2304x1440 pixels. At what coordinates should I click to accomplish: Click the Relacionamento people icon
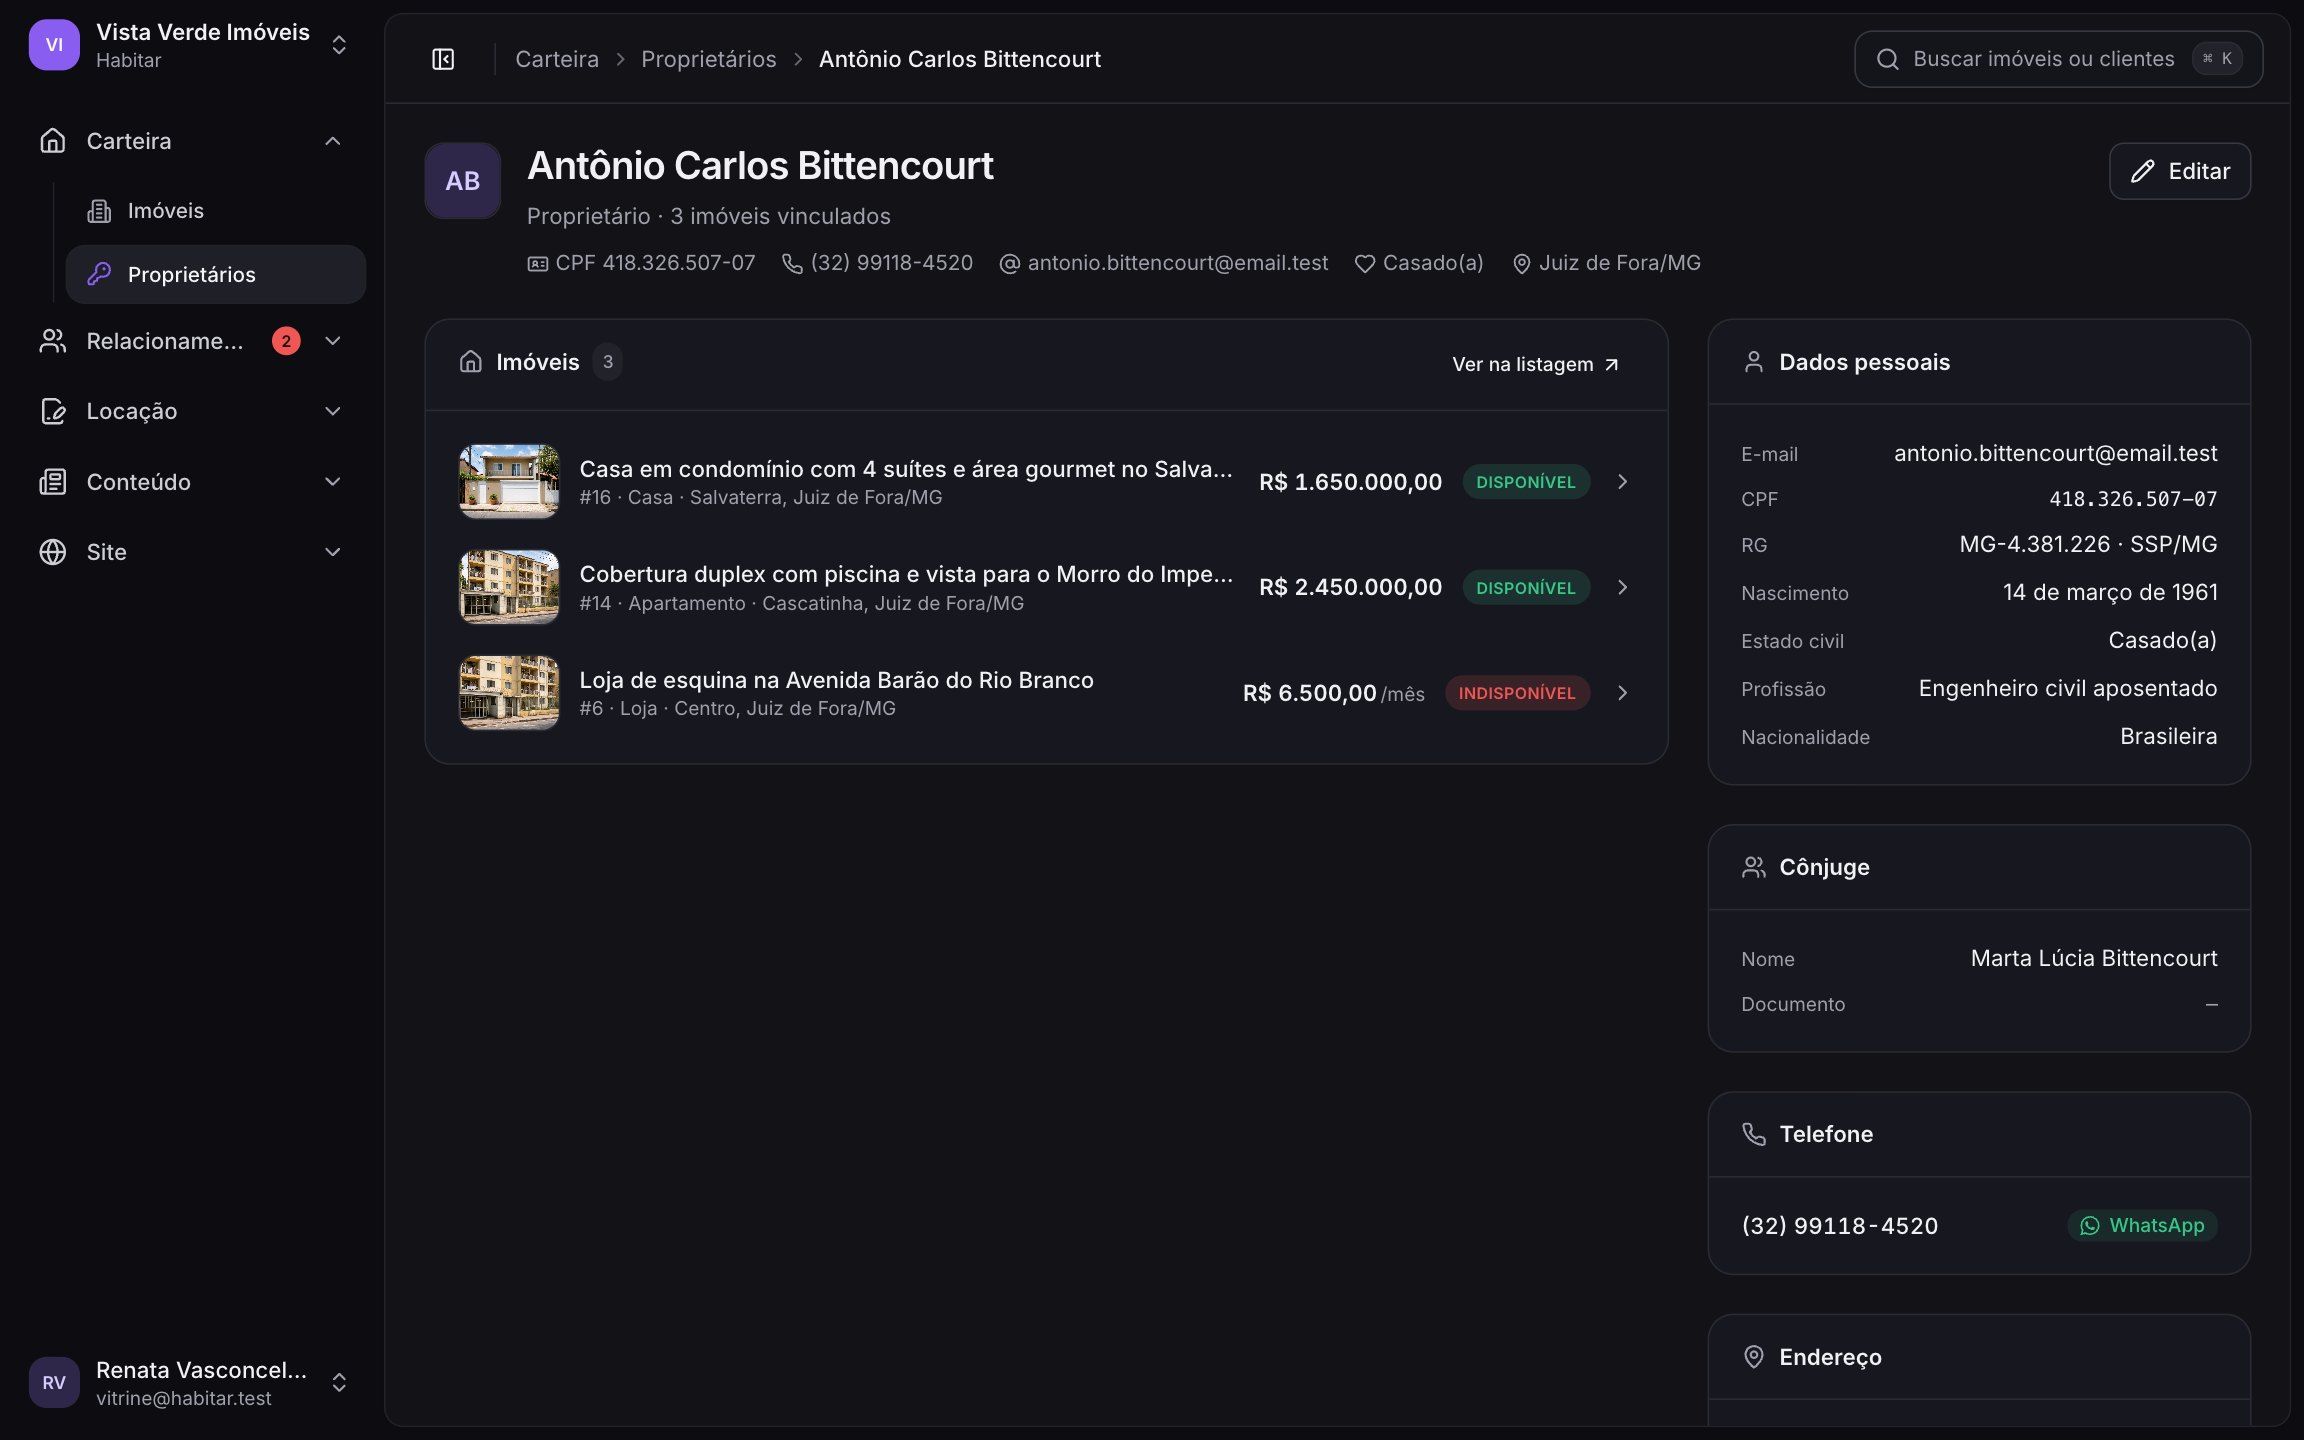pyautogui.click(x=53, y=341)
